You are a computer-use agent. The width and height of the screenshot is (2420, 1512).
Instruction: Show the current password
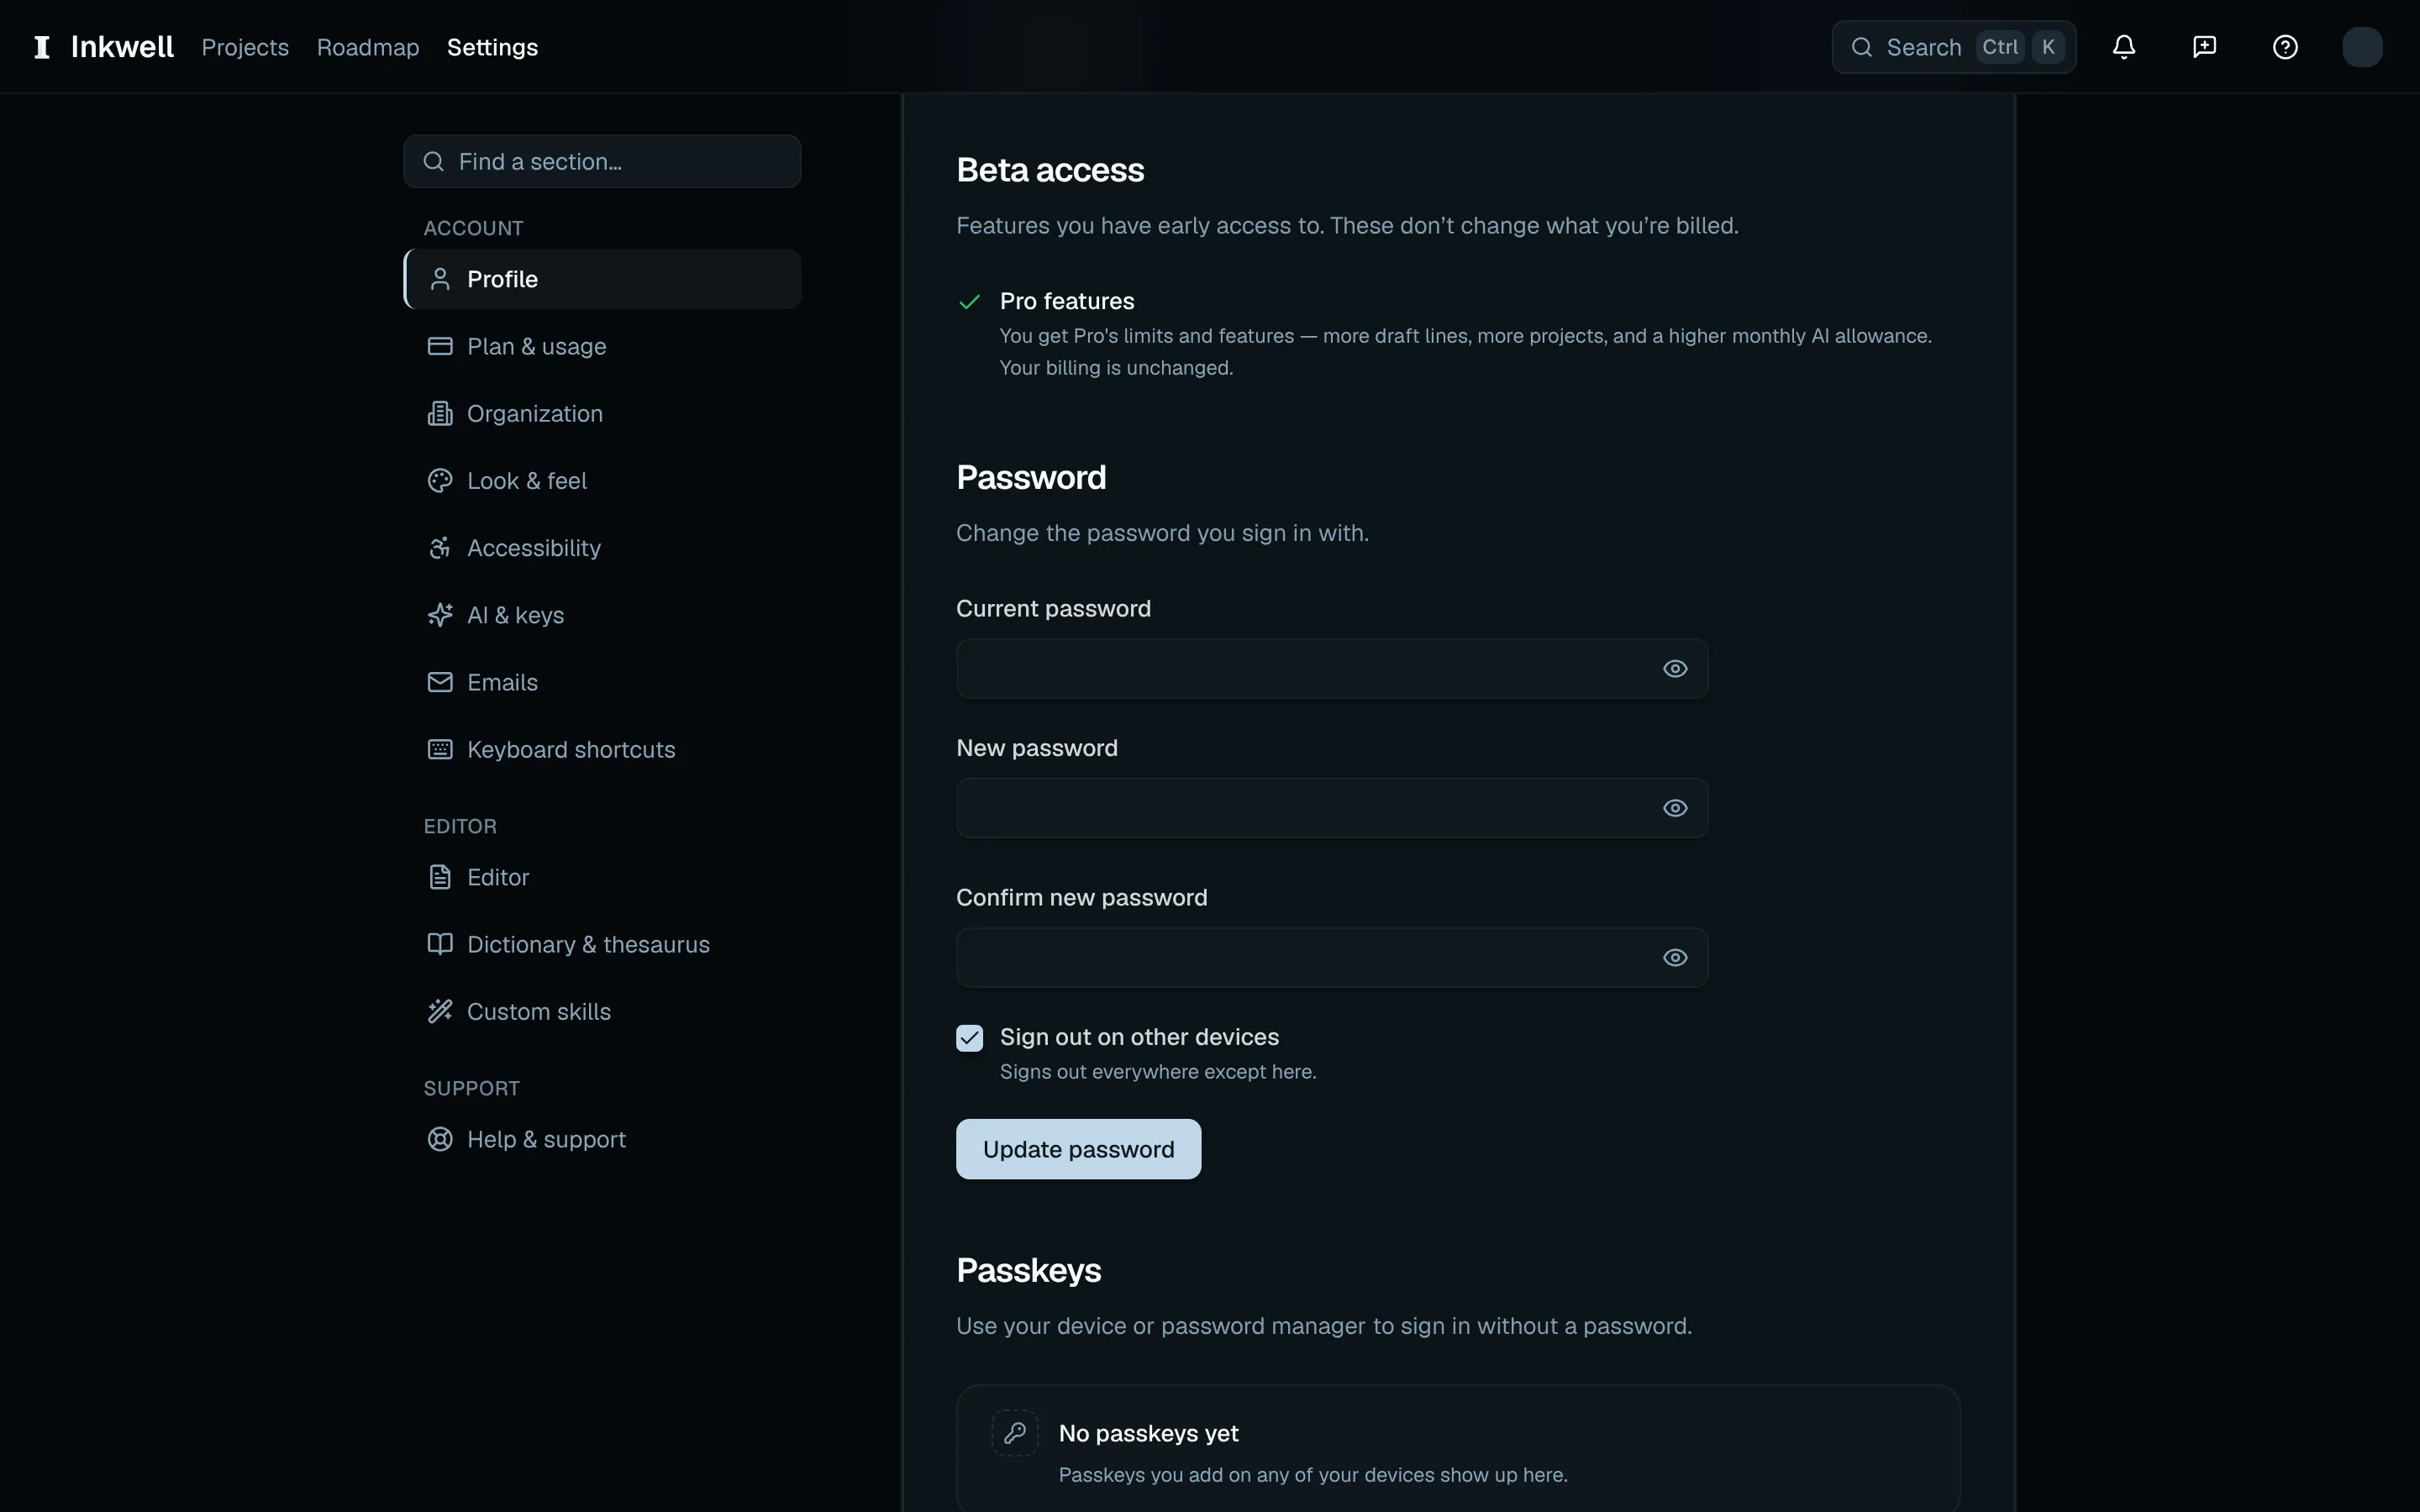[1675, 669]
